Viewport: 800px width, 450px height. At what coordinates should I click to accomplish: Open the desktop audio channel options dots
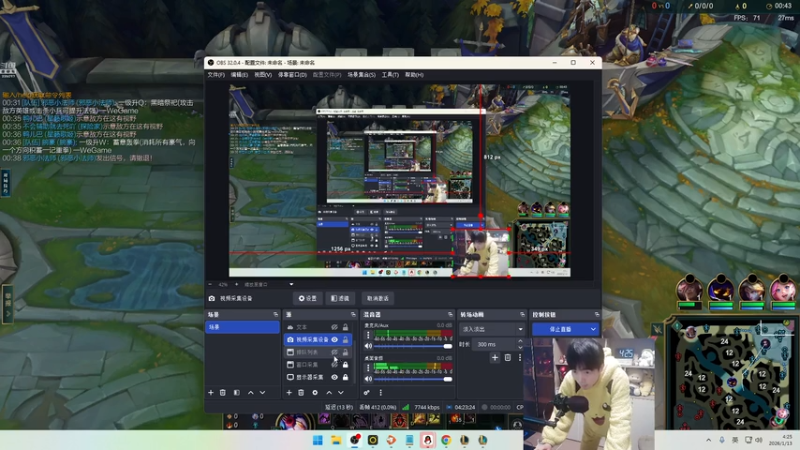(x=368, y=367)
